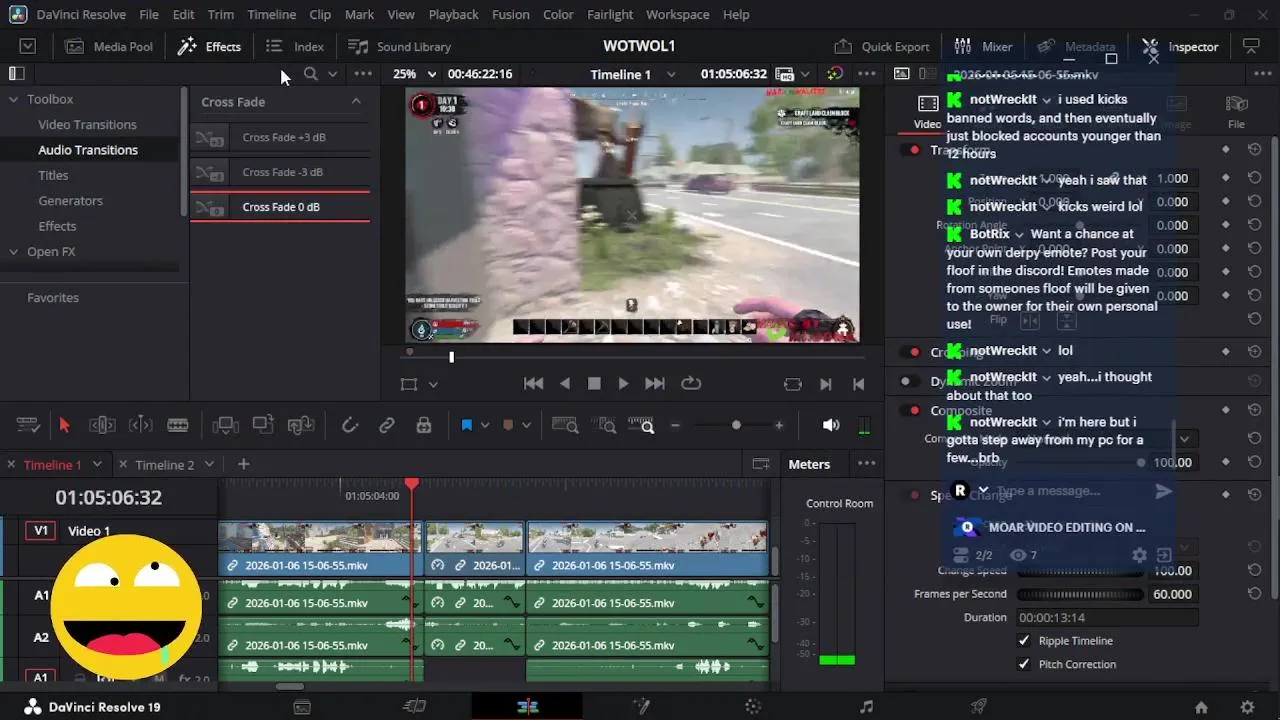The image size is (1280, 720).
Task: Open the Sound Library panel
Action: pyautogui.click(x=399, y=46)
